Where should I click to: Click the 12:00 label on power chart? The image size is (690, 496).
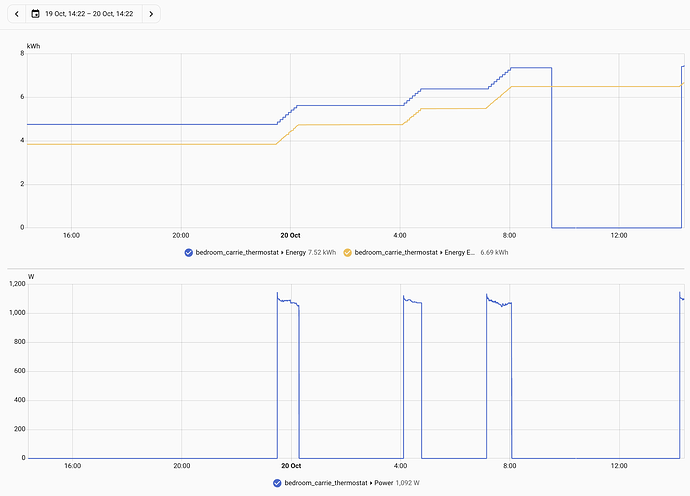[619, 466]
